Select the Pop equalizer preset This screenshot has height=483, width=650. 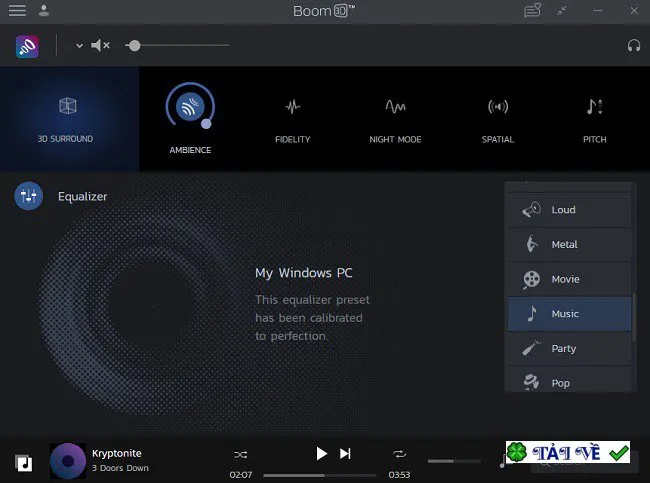tap(569, 380)
